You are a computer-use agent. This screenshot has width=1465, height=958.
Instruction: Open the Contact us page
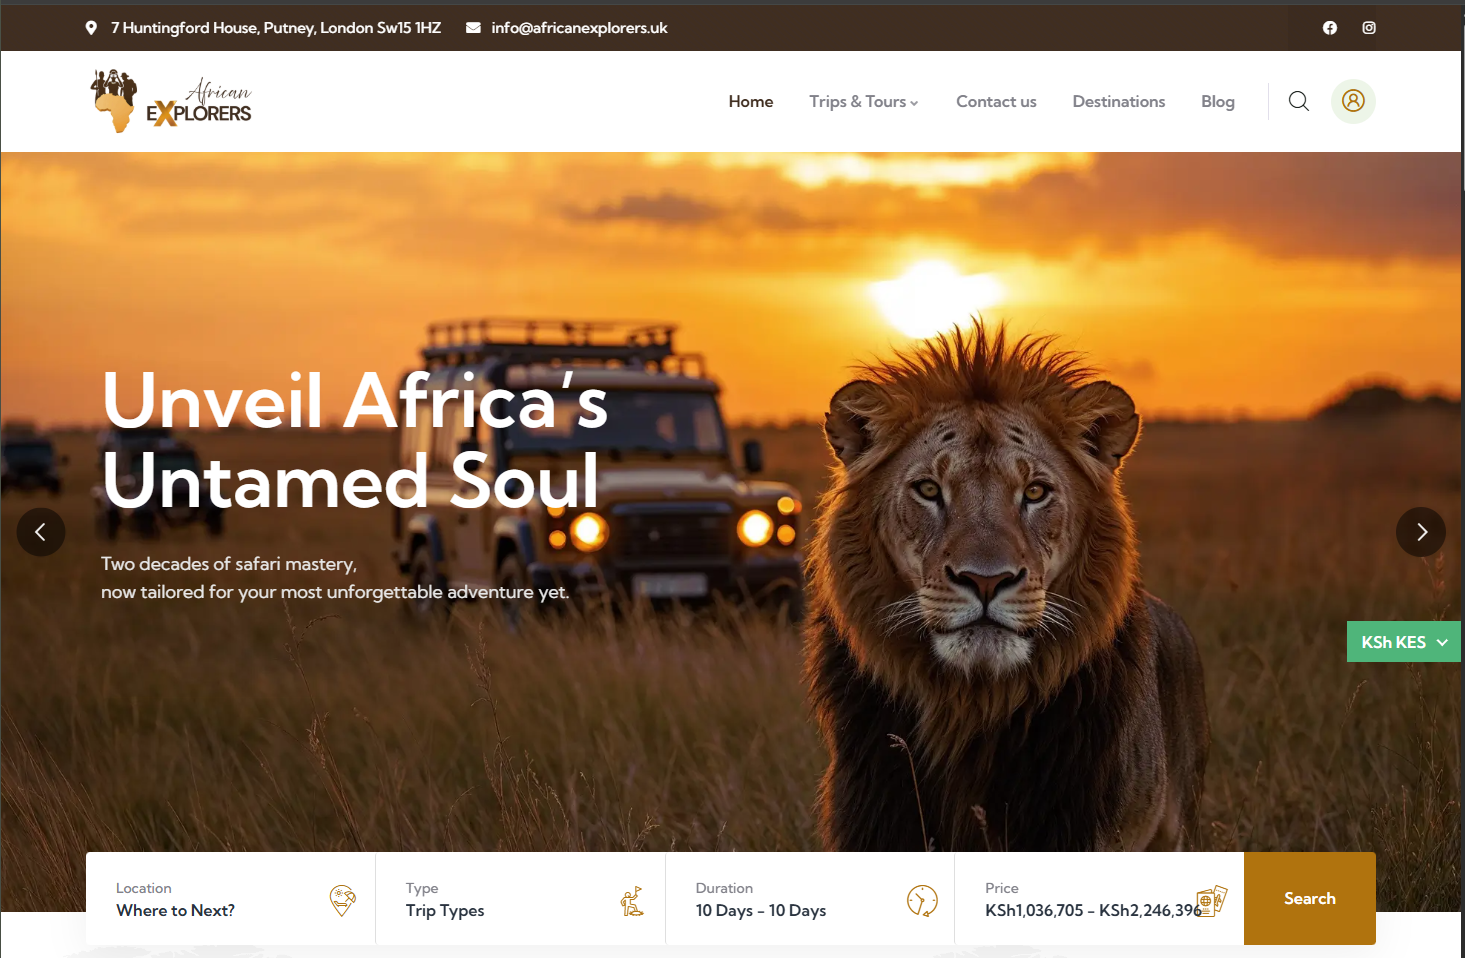point(996,101)
